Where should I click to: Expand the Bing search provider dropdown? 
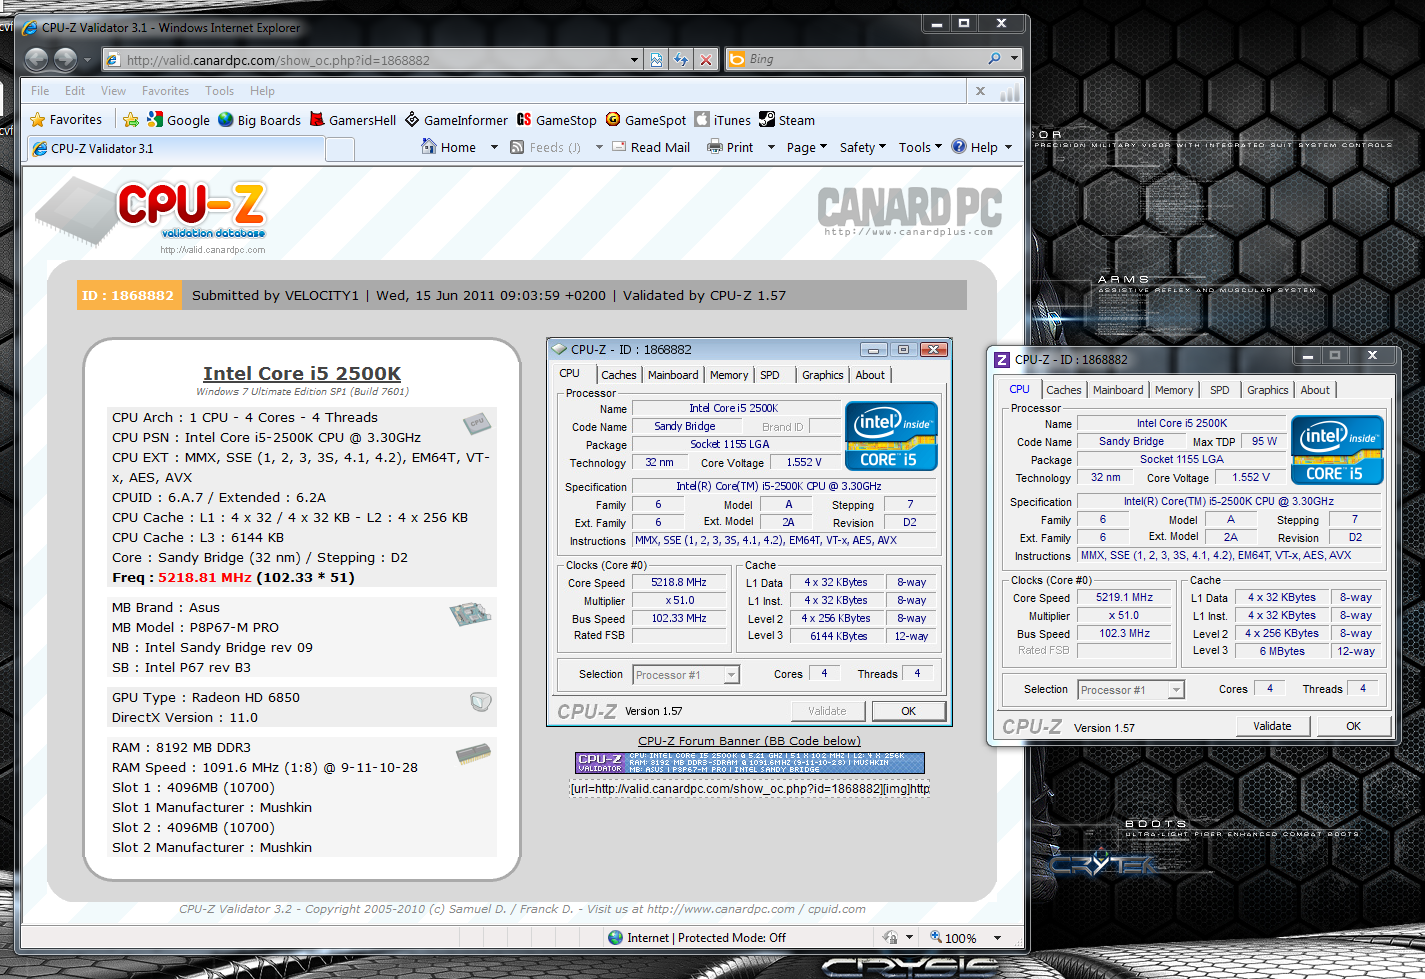(x=1014, y=59)
